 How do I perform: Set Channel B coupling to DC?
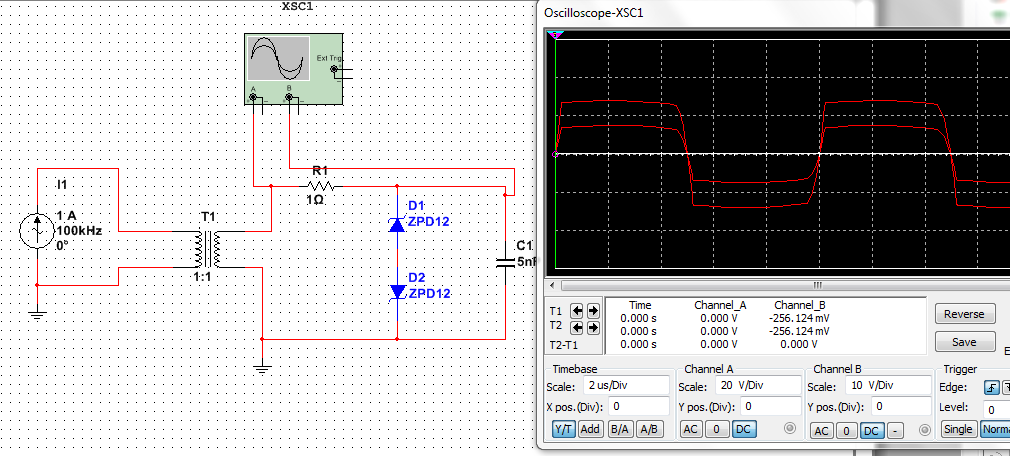click(872, 431)
